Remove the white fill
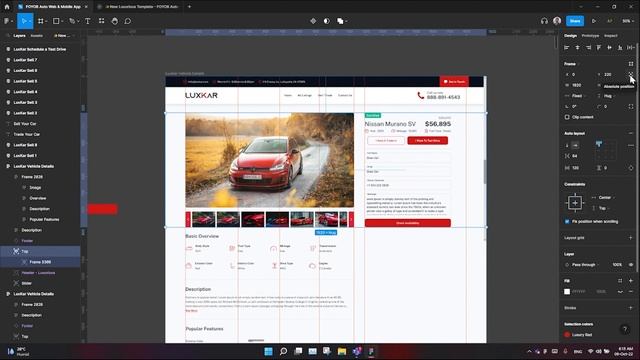This screenshot has height=360, width=640. [x=631, y=291]
